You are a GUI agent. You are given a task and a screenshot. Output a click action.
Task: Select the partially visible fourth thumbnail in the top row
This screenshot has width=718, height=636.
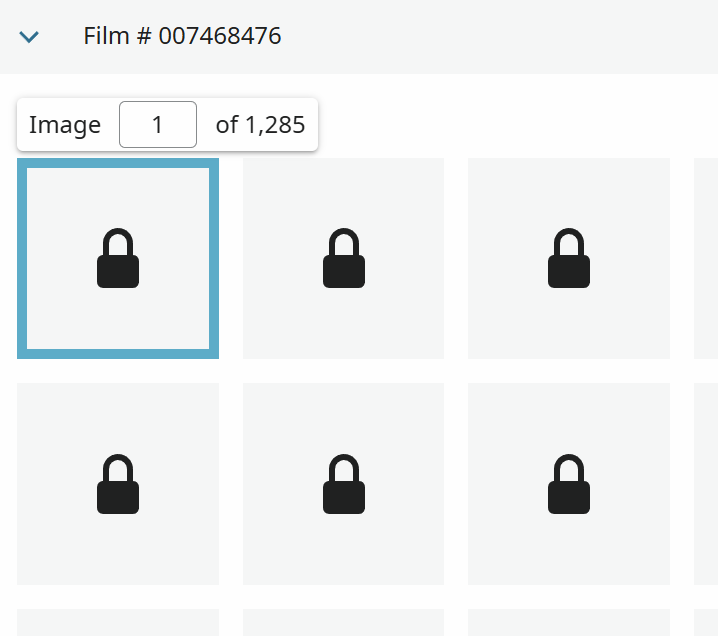(706, 258)
